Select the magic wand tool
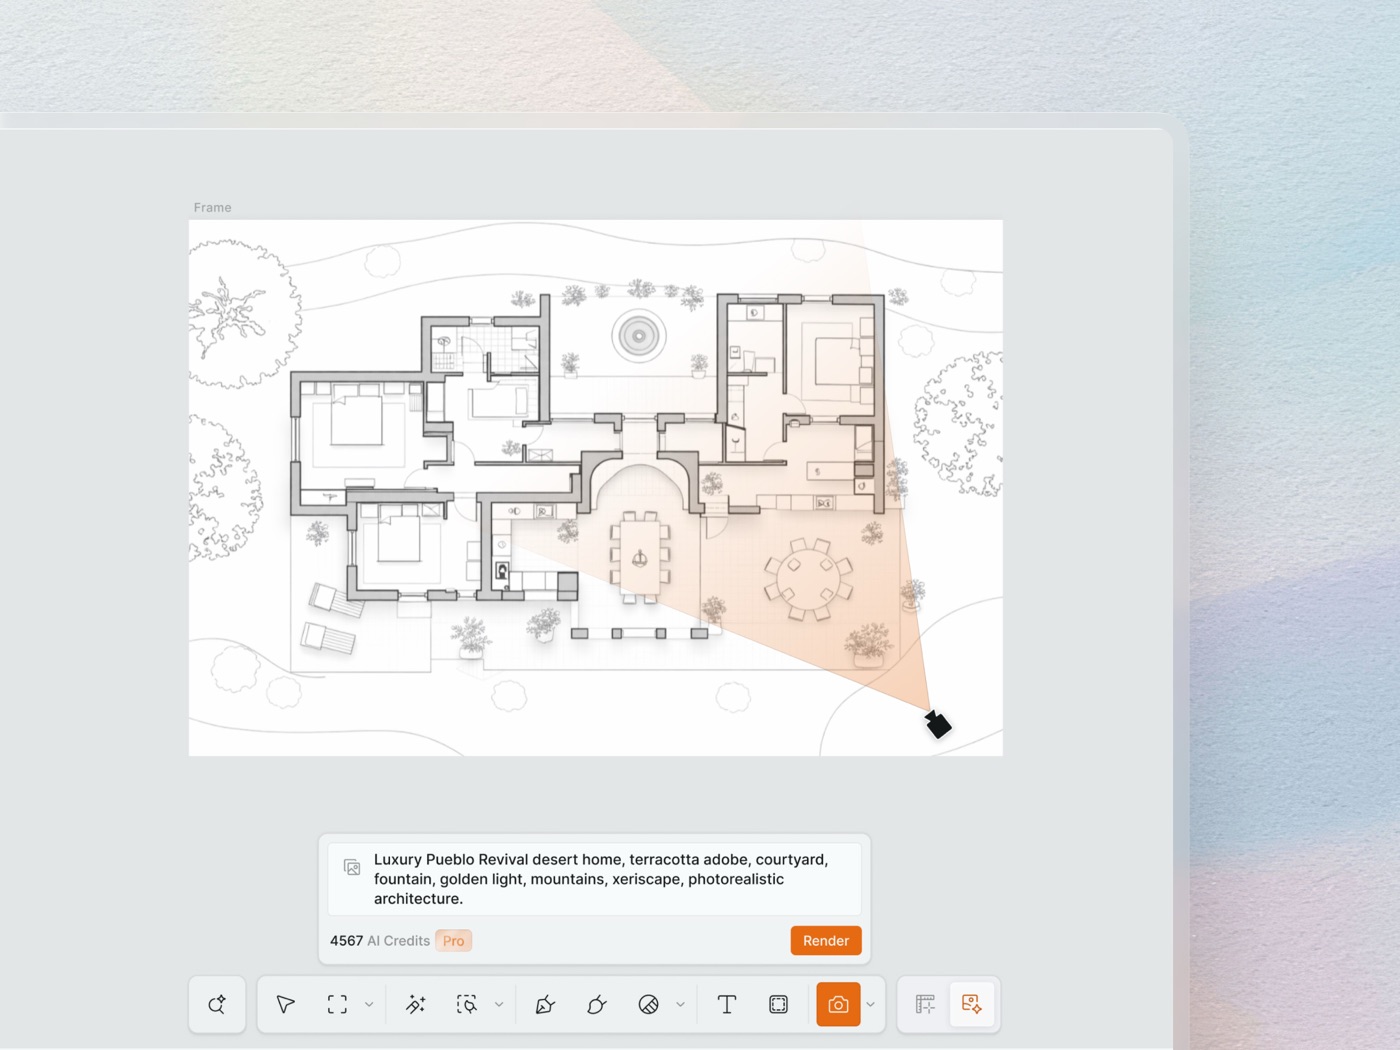The height and width of the screenshot is (1050, 1400). [x=416, y=1004]
